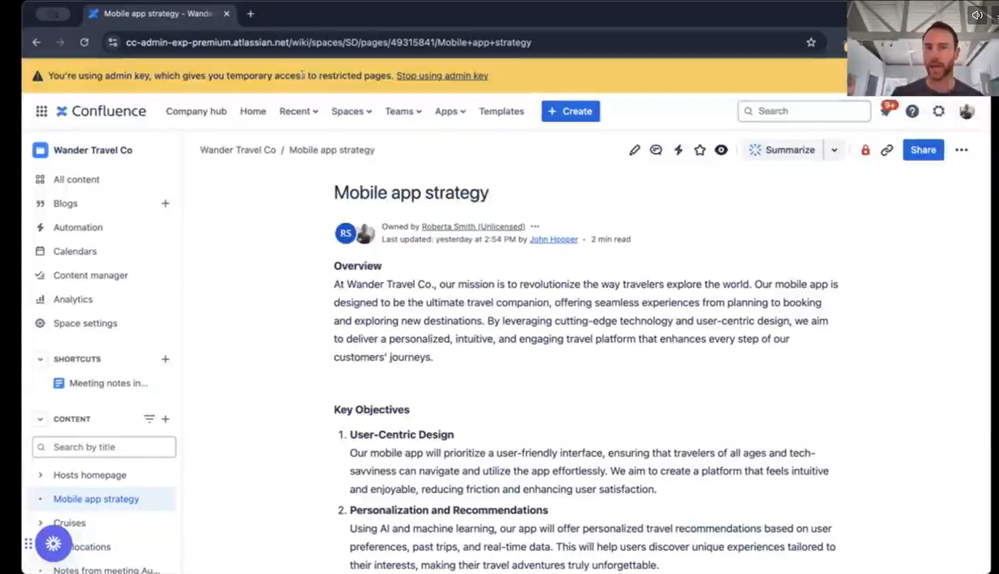Create content with Content plus icon
Viewport: 999px width, 574px height.
coord(166,419)
